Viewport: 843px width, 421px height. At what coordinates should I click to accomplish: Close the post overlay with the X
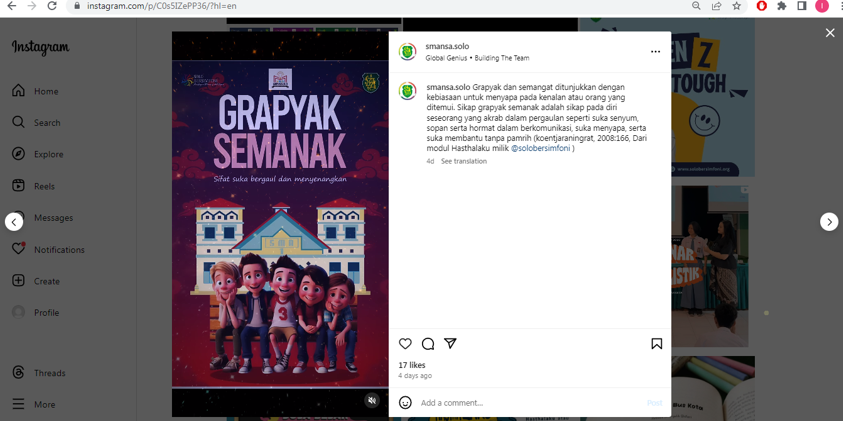coord(830,33)
